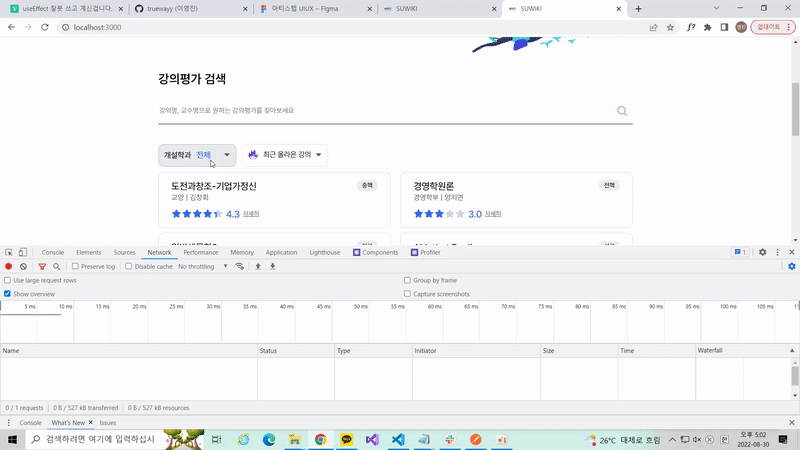Open a new browser tab with the plus button
800x450 pixels.
coord(638,9)
